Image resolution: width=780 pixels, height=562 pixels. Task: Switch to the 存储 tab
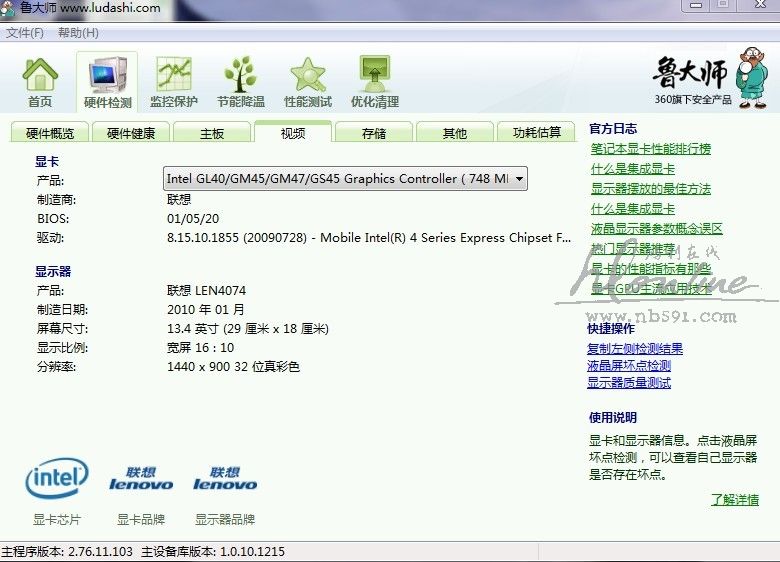coord(374,133)
